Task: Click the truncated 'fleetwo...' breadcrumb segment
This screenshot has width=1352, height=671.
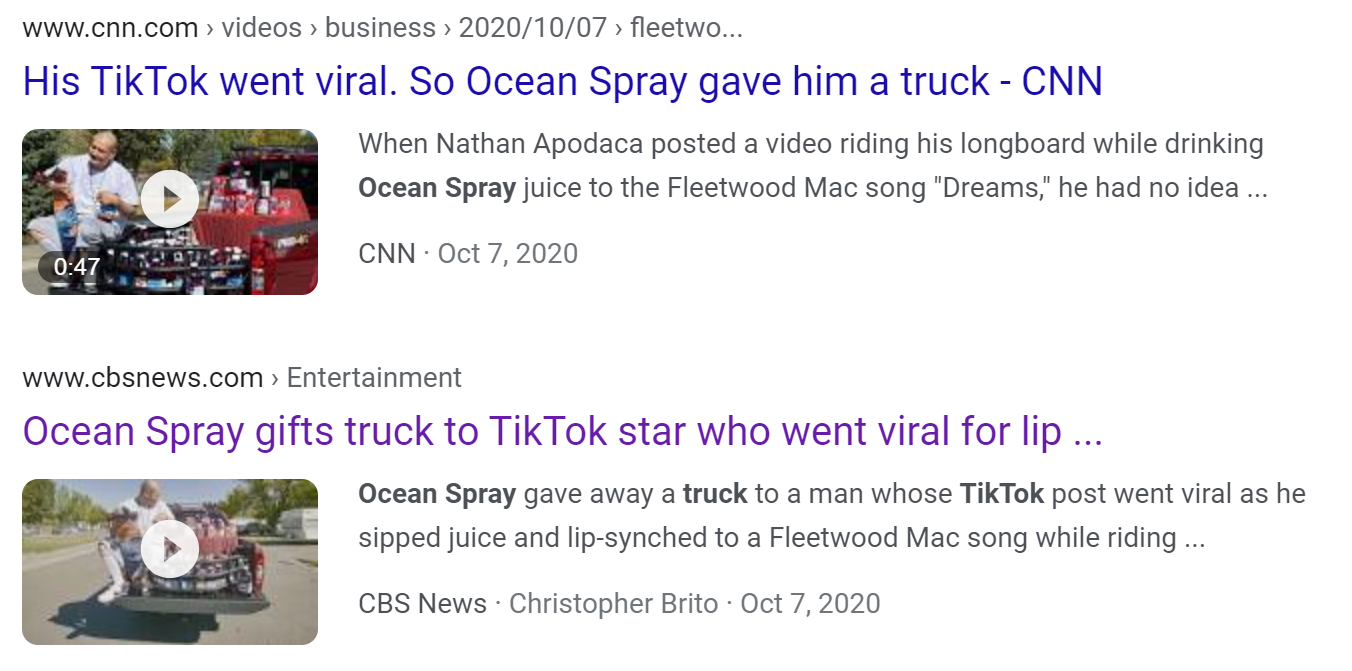Action: click(686, 28)
